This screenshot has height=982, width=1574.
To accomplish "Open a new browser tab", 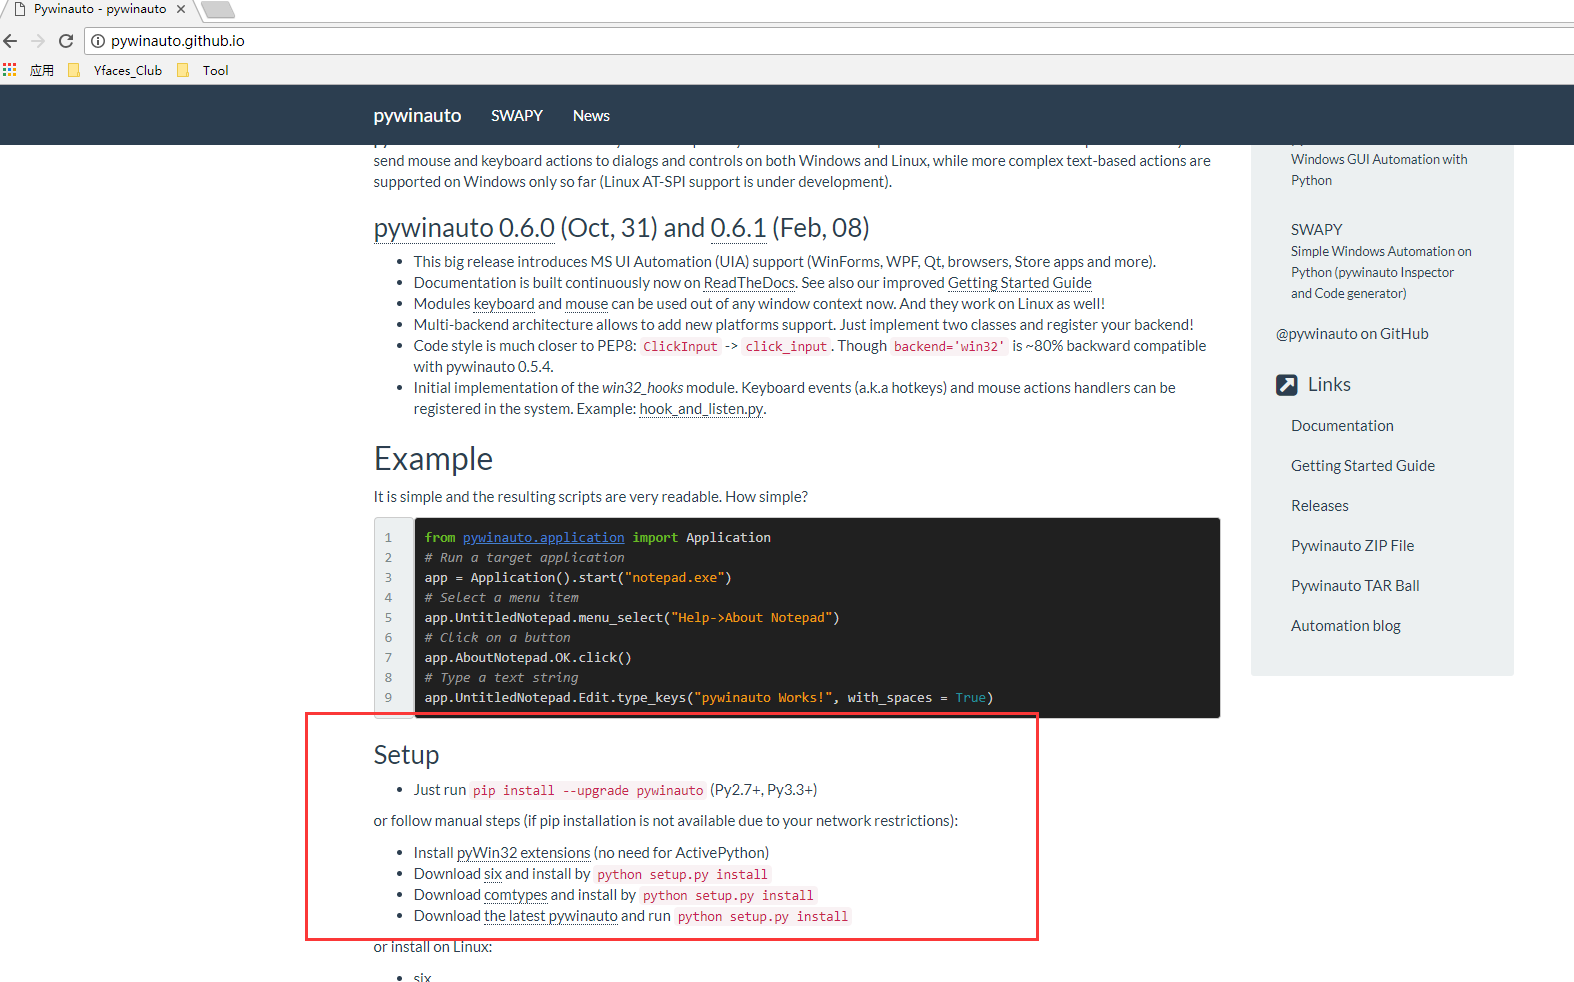I will tap(218, 10).
